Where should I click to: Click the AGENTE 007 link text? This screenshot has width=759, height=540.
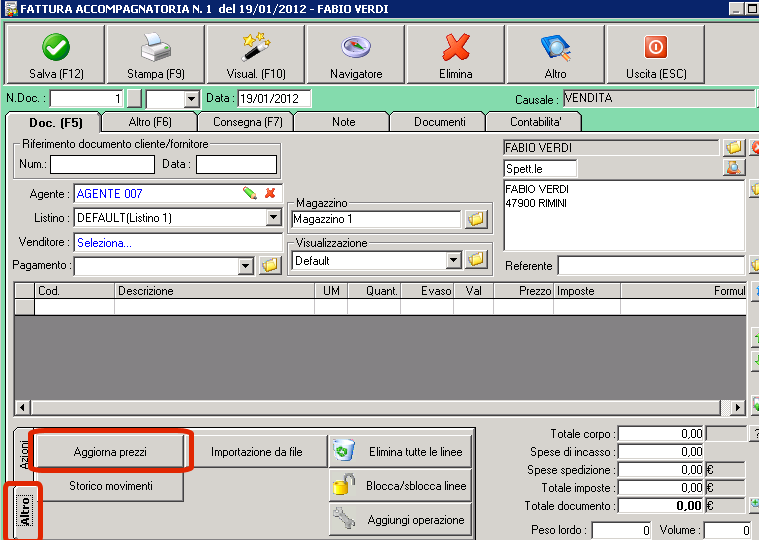tap(109, 194)
